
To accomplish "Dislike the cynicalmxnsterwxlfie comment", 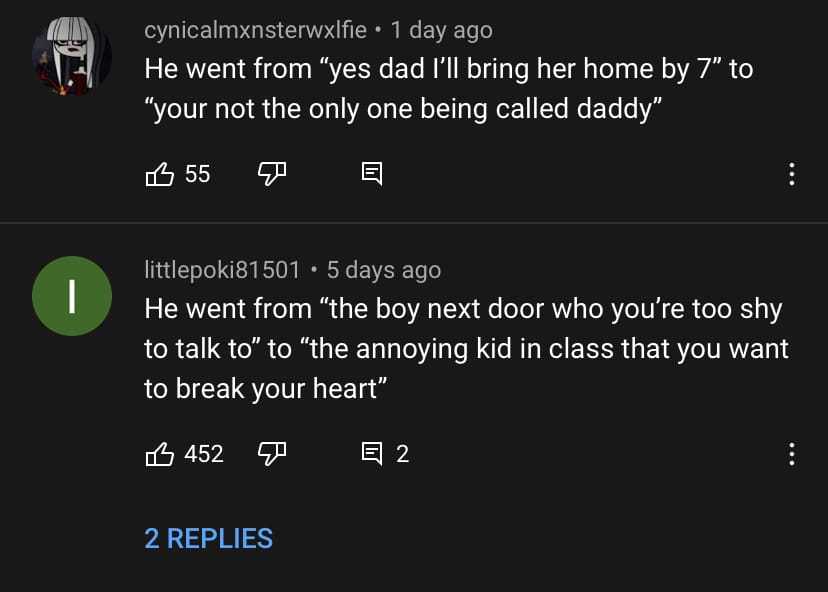I will (272, 174).
